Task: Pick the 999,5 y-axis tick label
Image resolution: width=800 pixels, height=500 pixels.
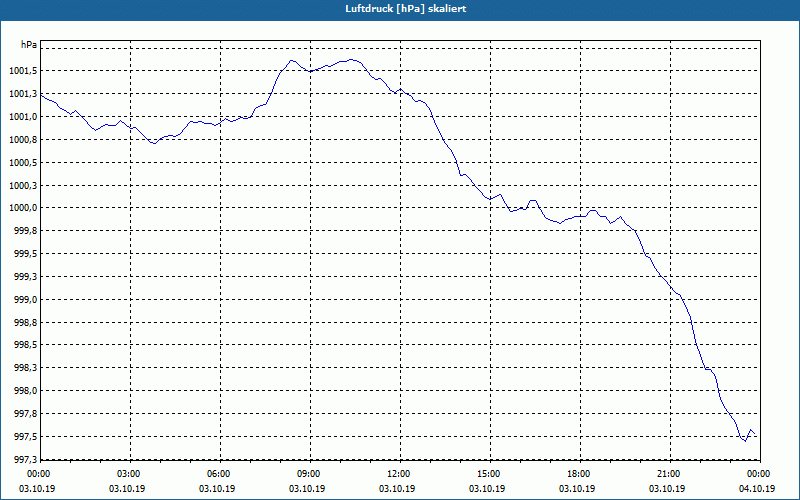Action: pyautogui.click(x=26, y=254)
